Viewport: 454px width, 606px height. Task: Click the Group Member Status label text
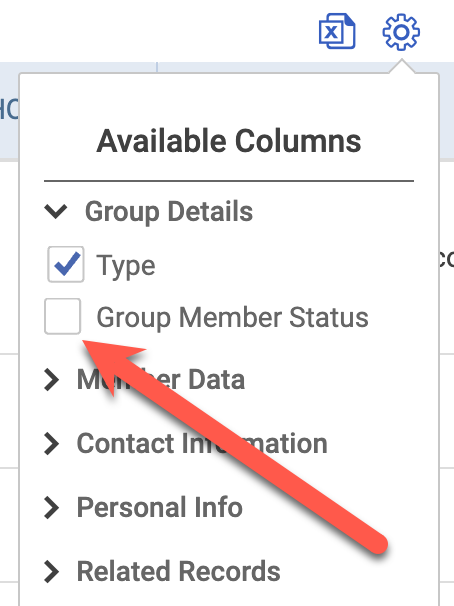tap(232, 317)
